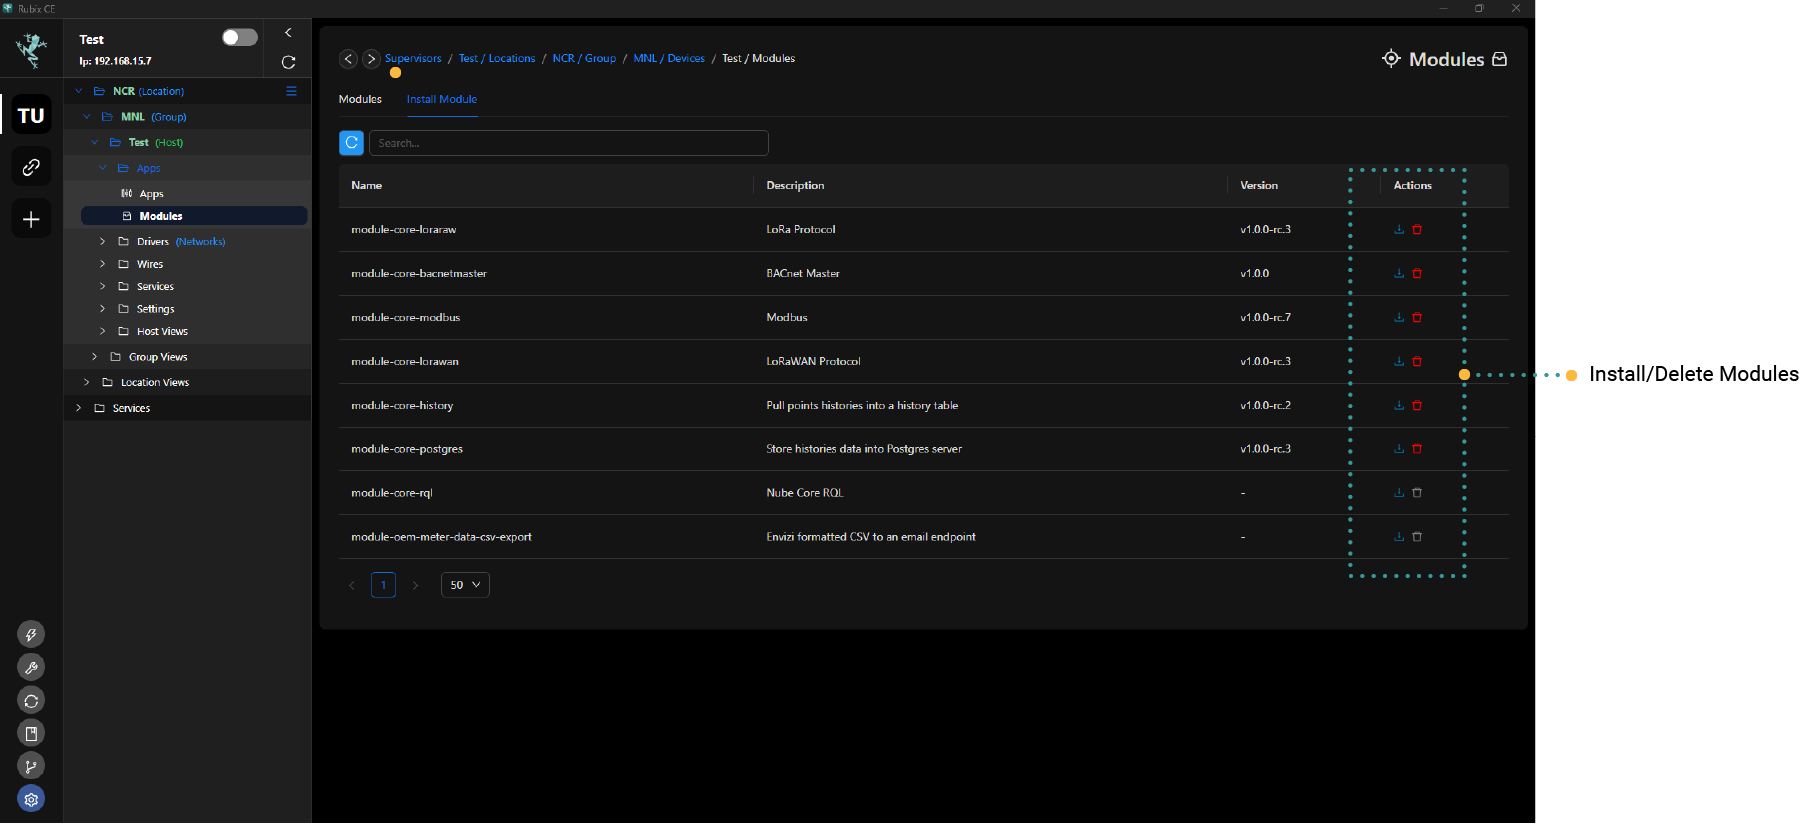Image resolution: width=1800 pixels, height=824 pixels.
Task: Click install icon for module-core-history
Action: 1399,405
